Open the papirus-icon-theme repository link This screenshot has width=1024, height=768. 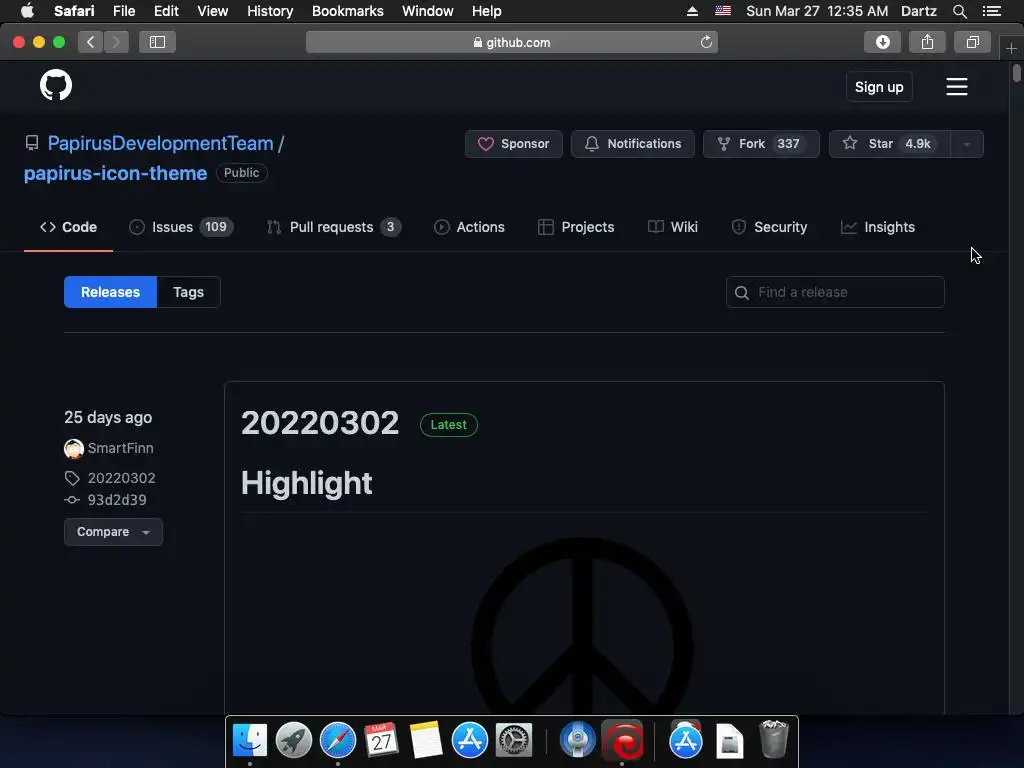point(116,174)
